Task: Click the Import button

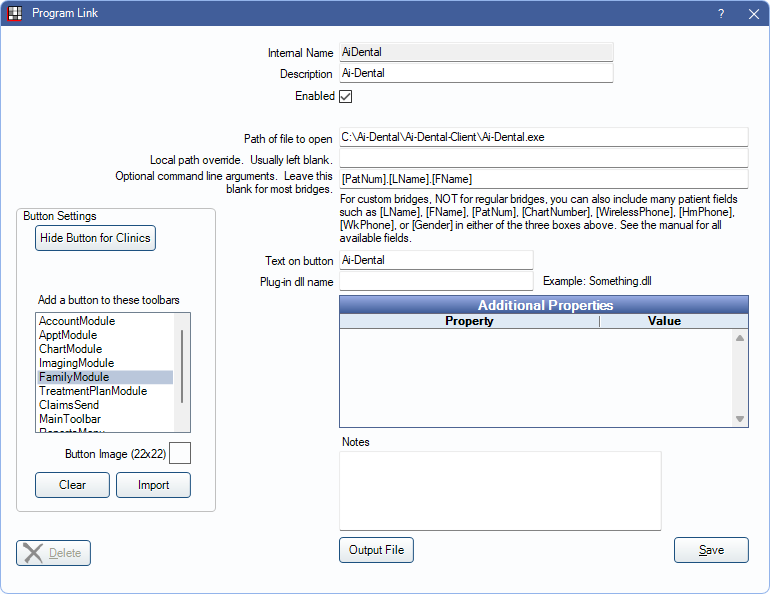Action: [x=153, y=485]
